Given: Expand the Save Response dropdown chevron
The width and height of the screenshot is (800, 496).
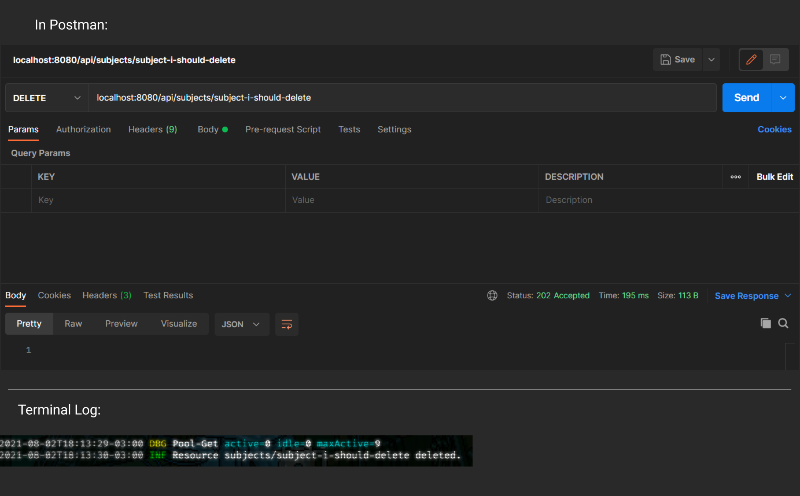Looking at the screenshot, I should (788, 296).
